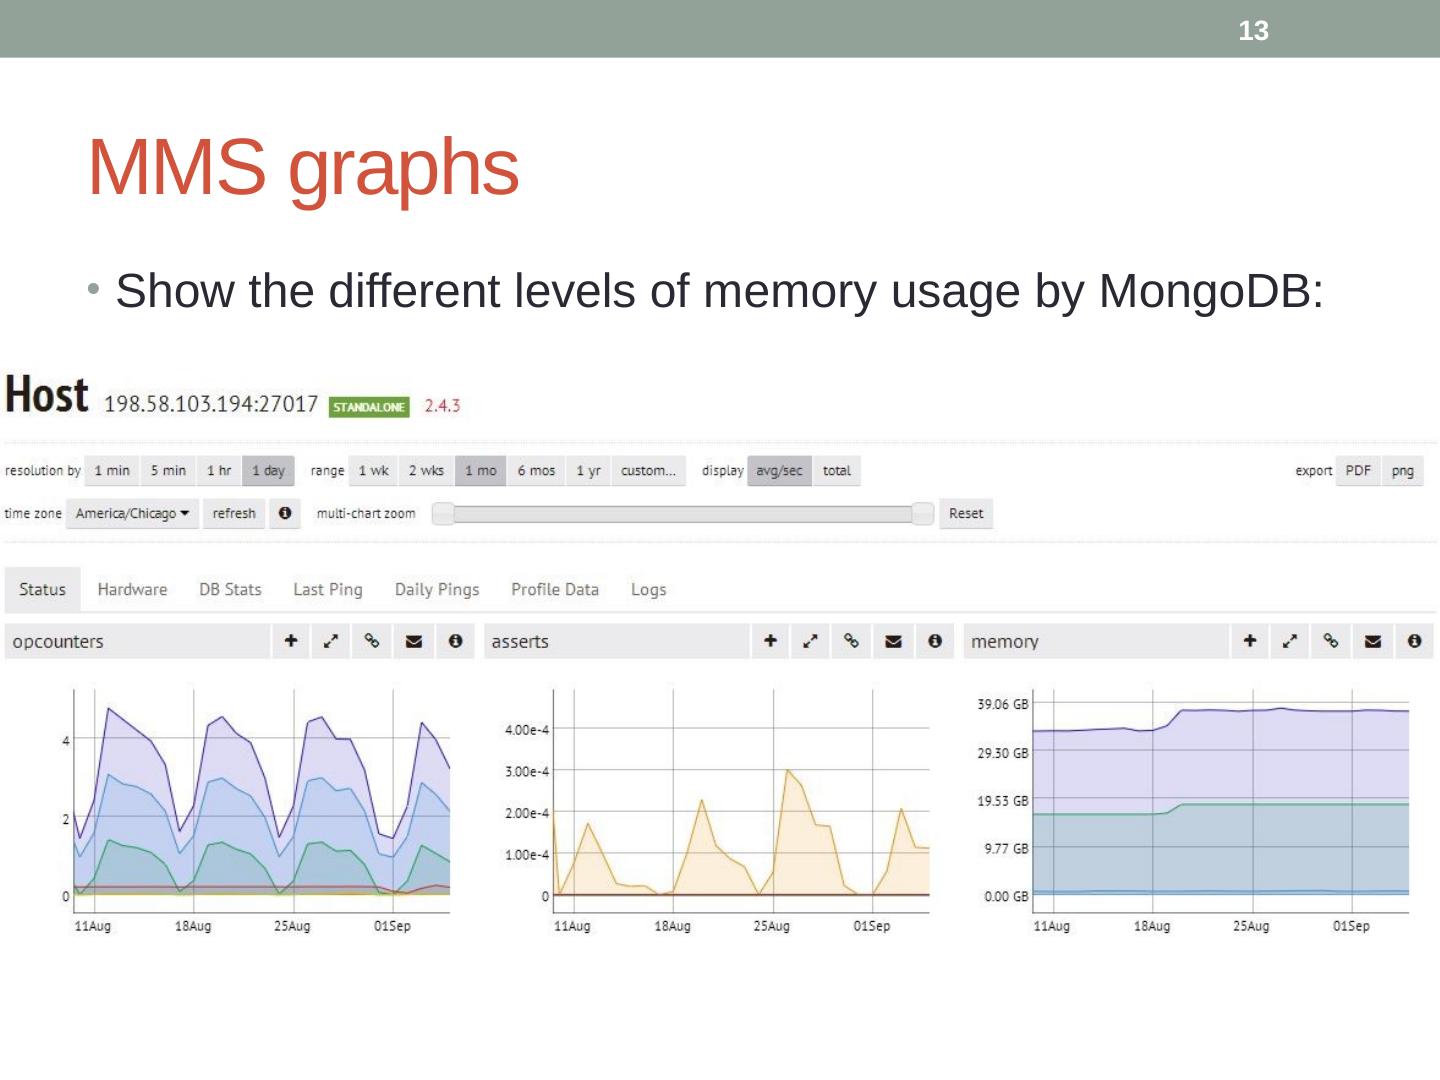Viewport: 1440px width, 1080px height.
Task: Copy link for the memory chart
Action: point(1331,641)
